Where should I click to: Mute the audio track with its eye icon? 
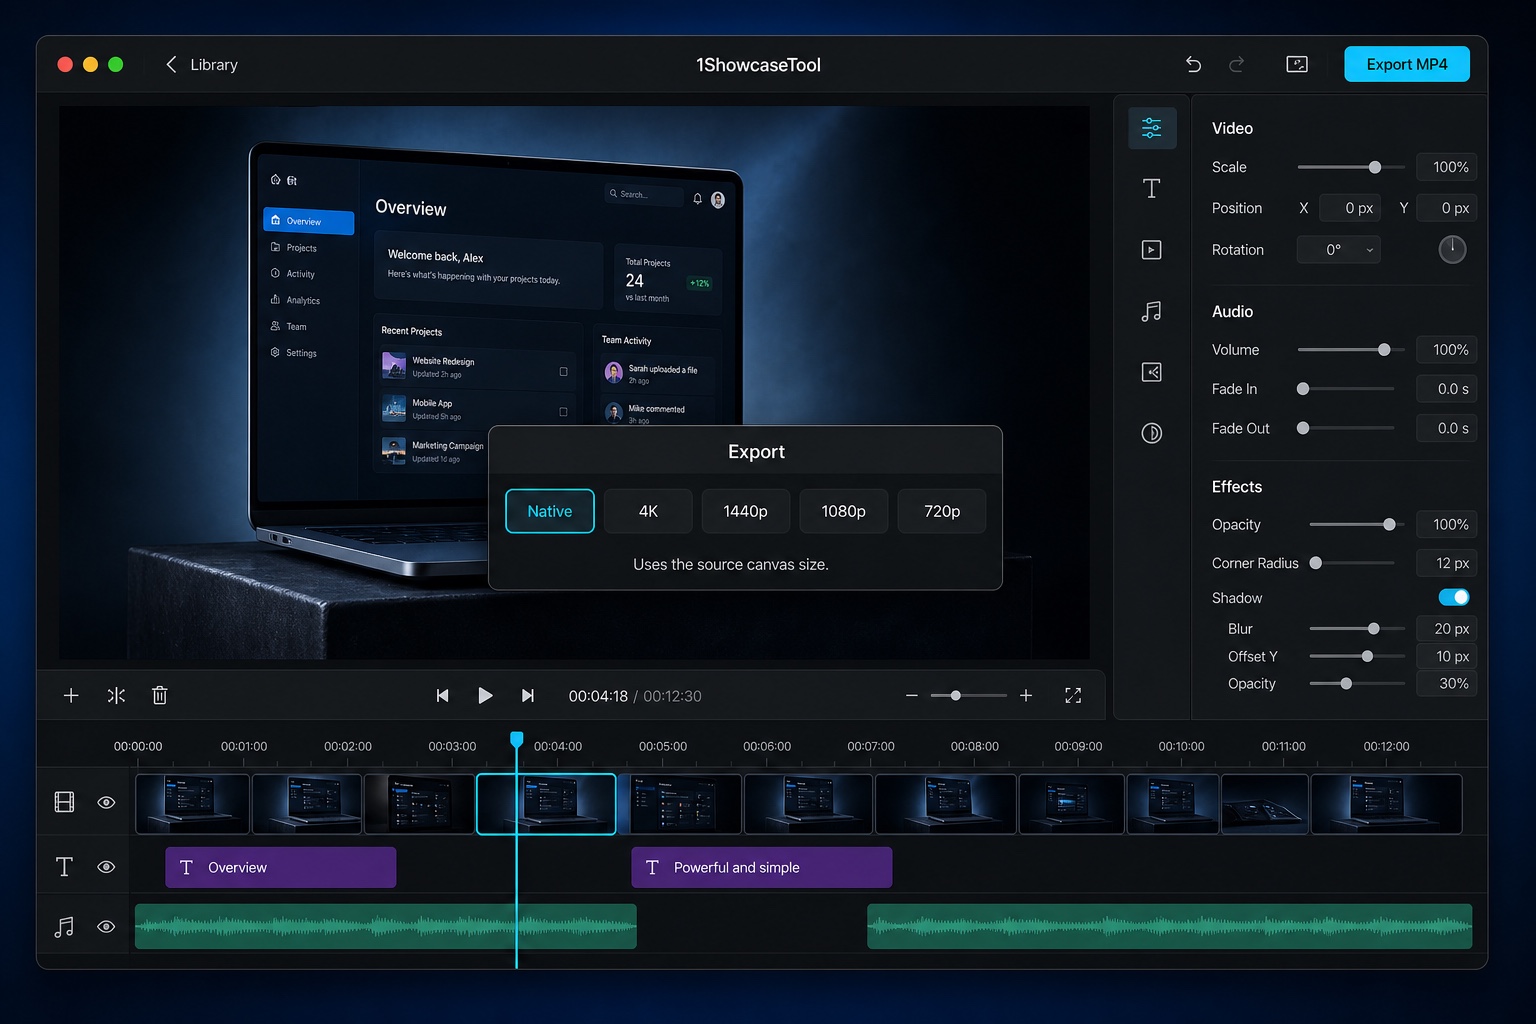[x=106, y=927]
